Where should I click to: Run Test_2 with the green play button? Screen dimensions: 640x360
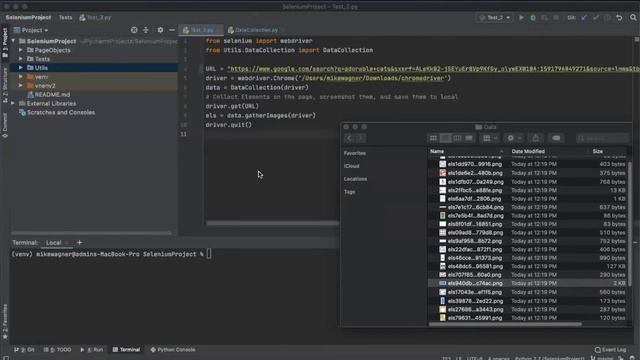pyautogui.click(x=521, y=18)
